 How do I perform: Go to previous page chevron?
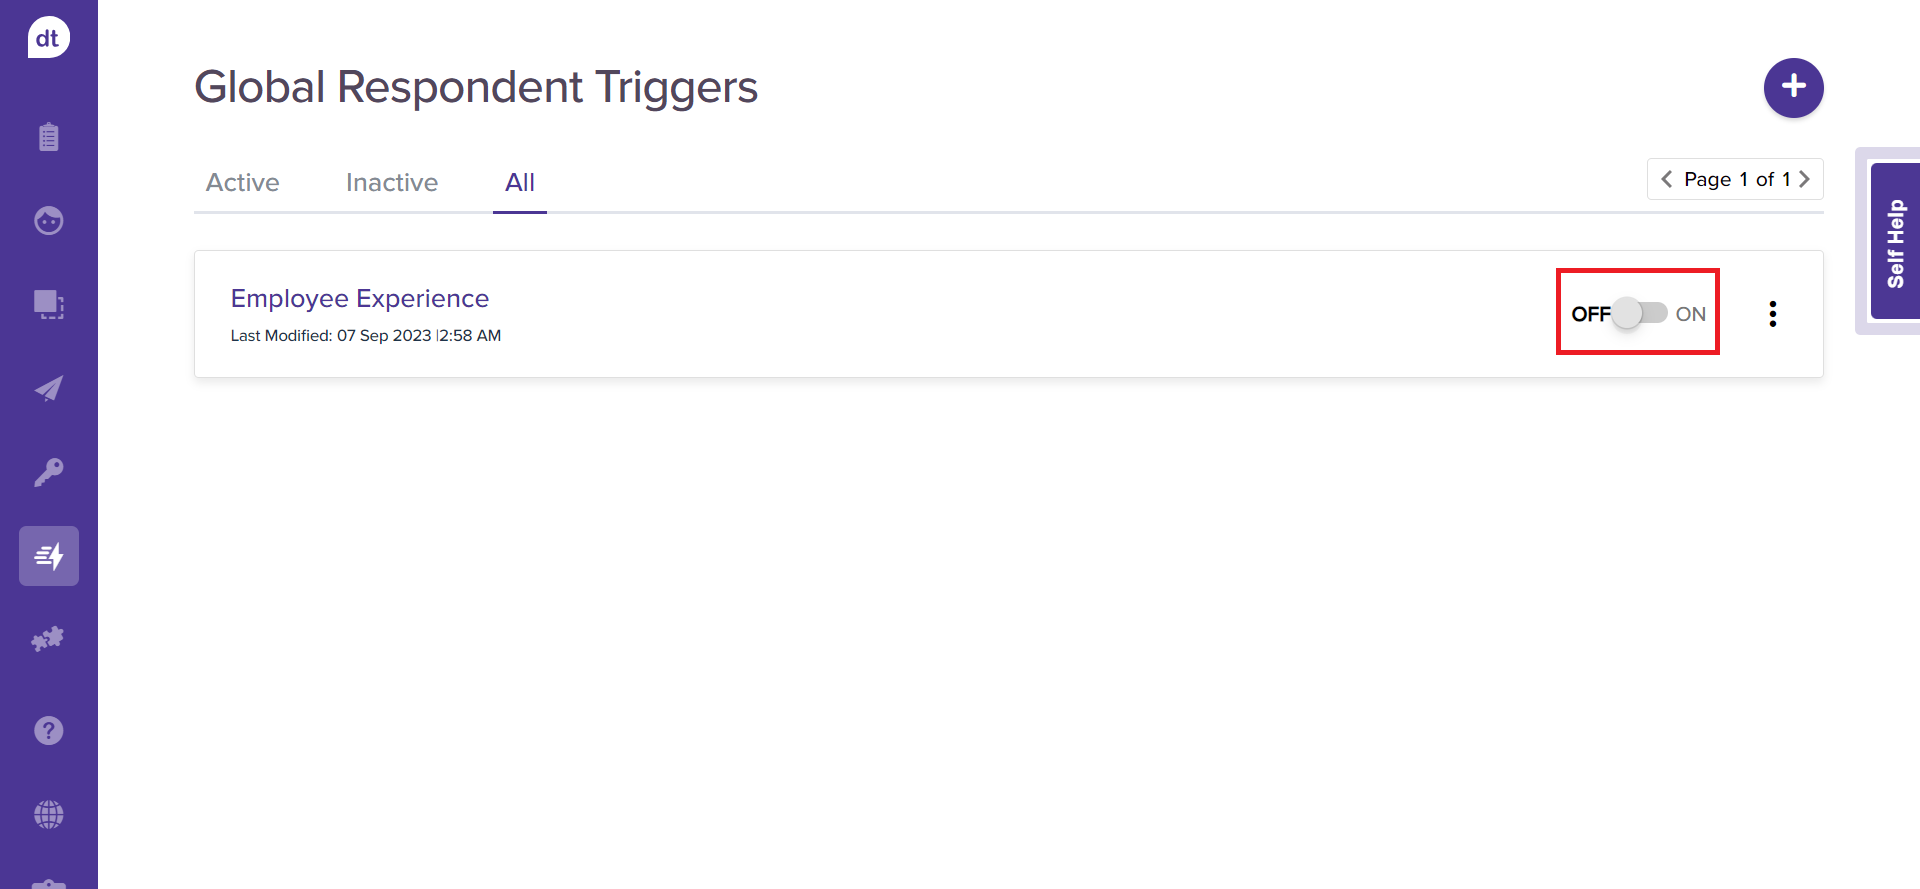point(1666,179)
